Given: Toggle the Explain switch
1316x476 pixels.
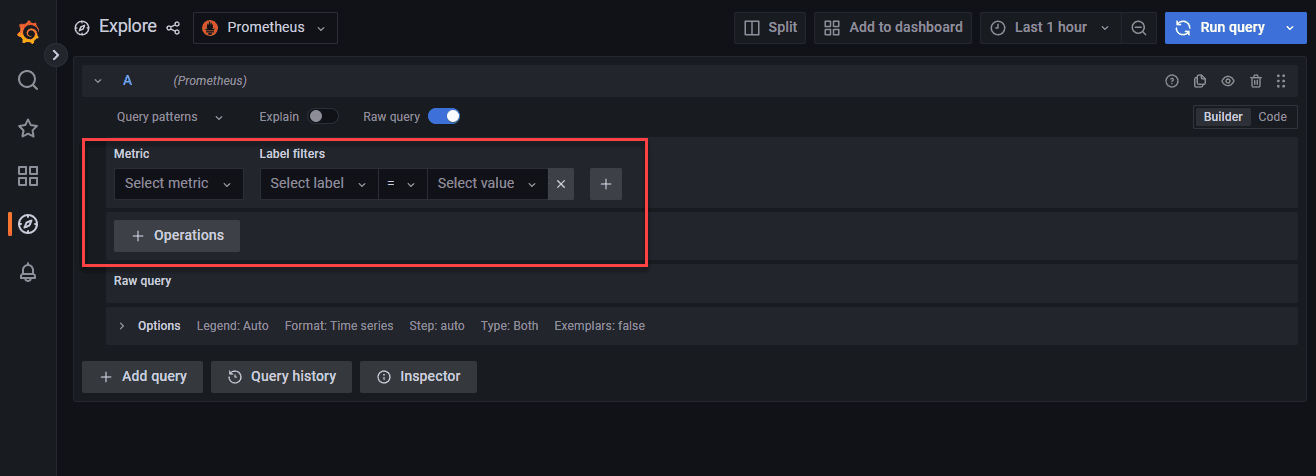Looking at the screenshot, I should pos(323,116).
